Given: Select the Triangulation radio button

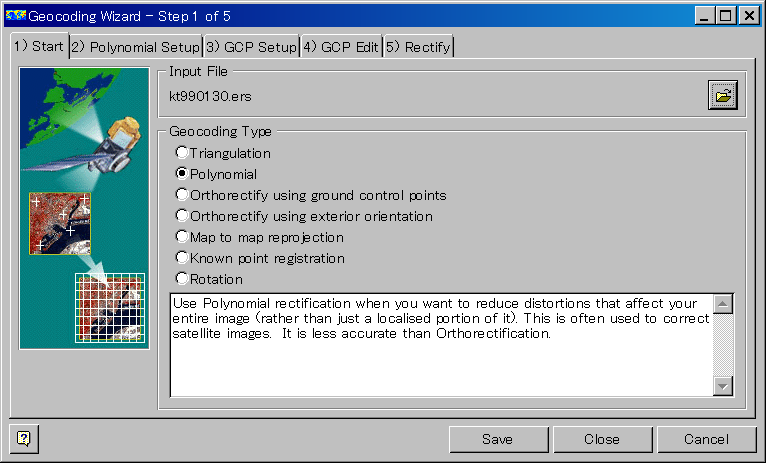Looking at the screenshot, I should 182,153.
